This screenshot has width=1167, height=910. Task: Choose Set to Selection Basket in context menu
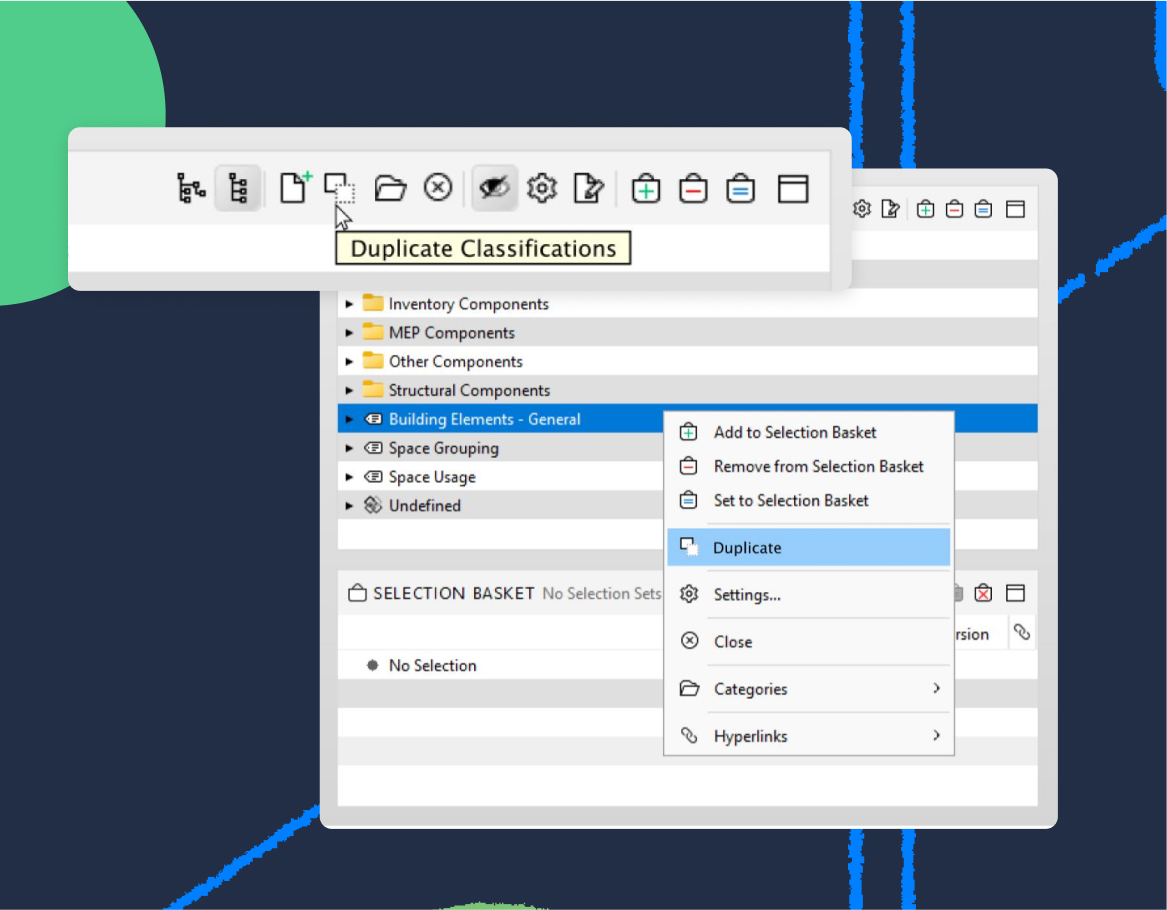click(808, 501)
